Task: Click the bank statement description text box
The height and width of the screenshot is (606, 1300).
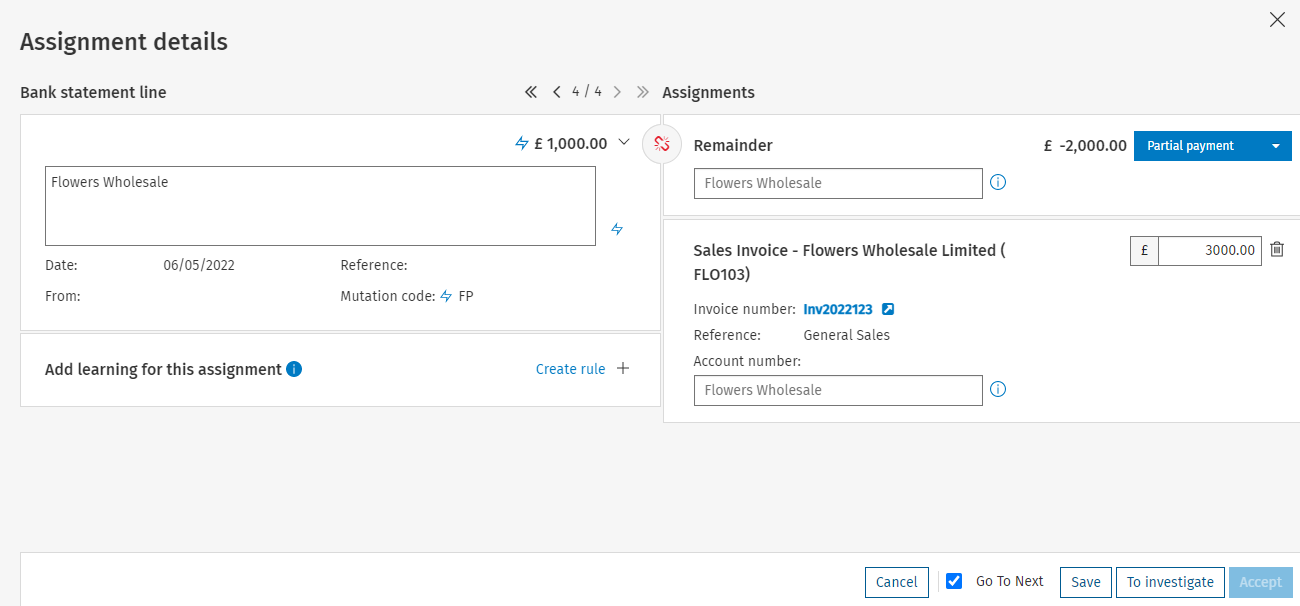Action: coord(320,206)
